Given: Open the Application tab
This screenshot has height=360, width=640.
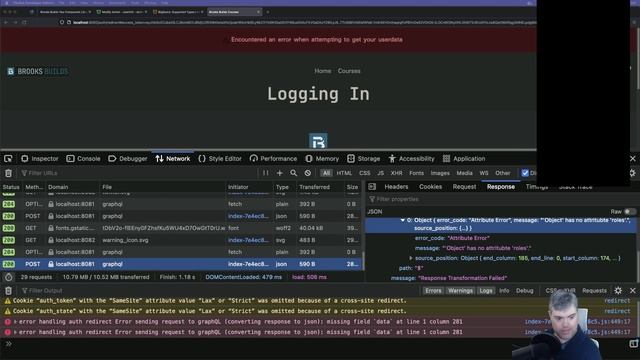Looking at the screenshot, I should [x=464, y=159].
